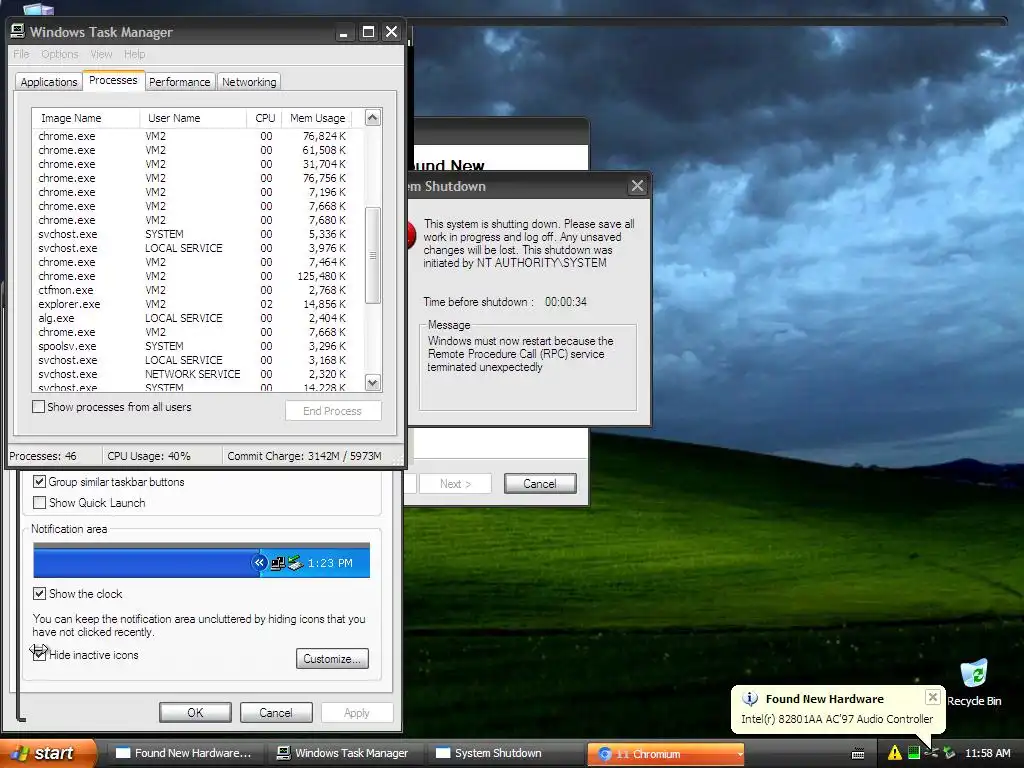Click process list scroll down arrow
The image size is (1024, 768).
(x=373, y=383)
